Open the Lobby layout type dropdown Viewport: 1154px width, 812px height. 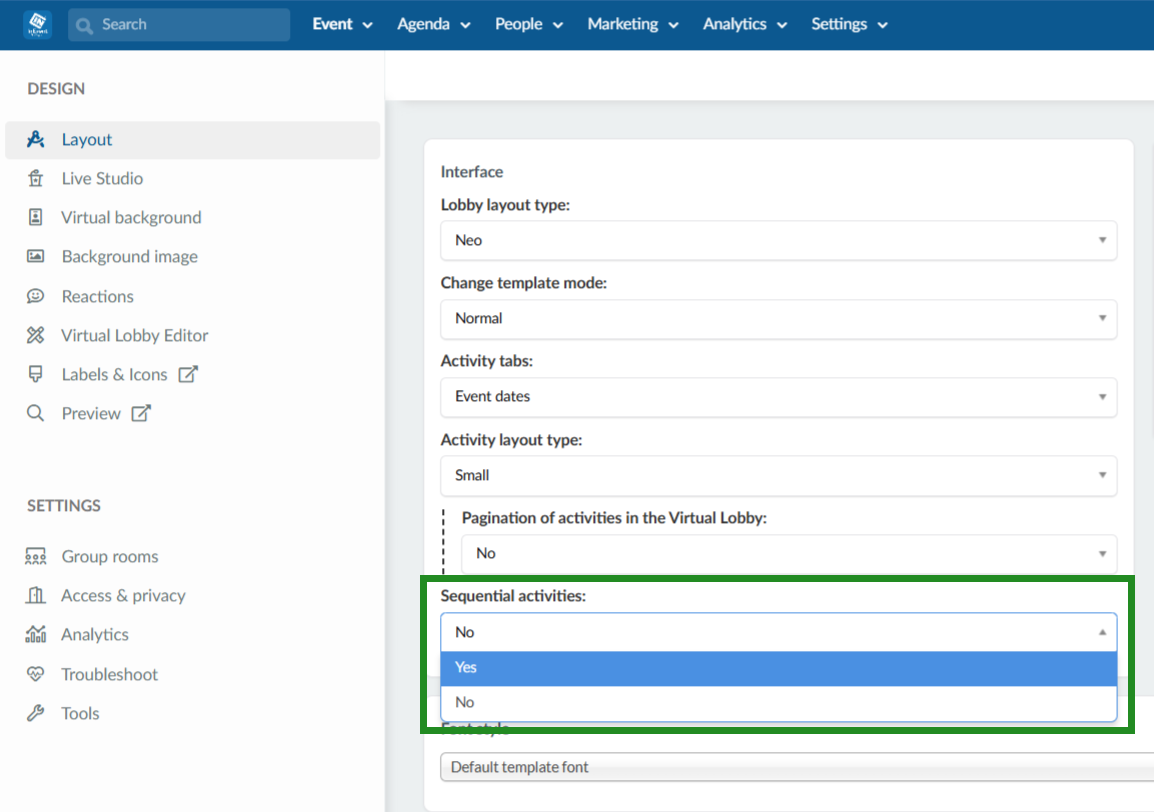[x=779, y=240]
